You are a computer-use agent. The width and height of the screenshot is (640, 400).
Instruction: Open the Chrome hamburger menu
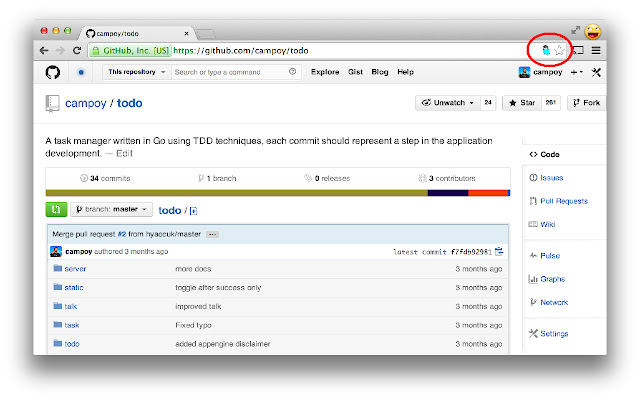coord(595,49)
